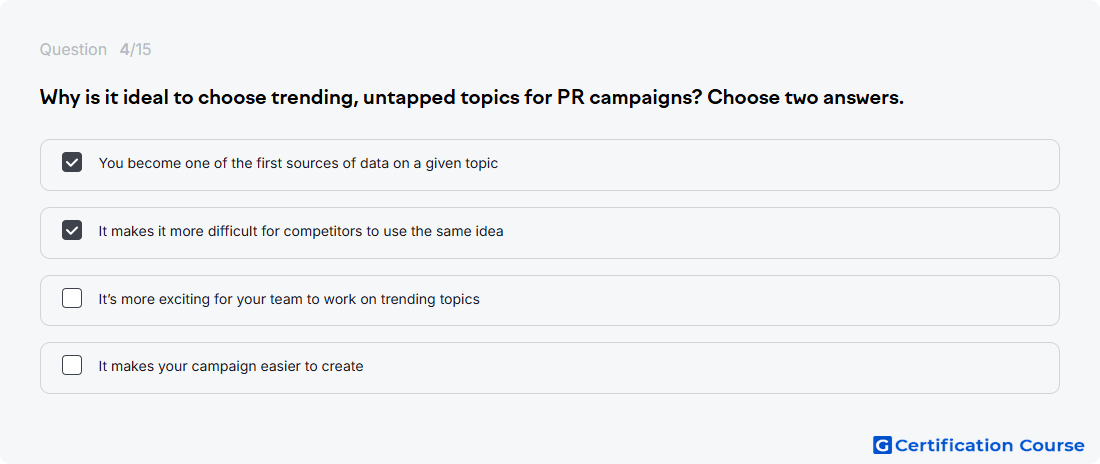Uncheck 'You become one of the first sources' checkbox
The image size is (1100, 464).
click(72, 163)
